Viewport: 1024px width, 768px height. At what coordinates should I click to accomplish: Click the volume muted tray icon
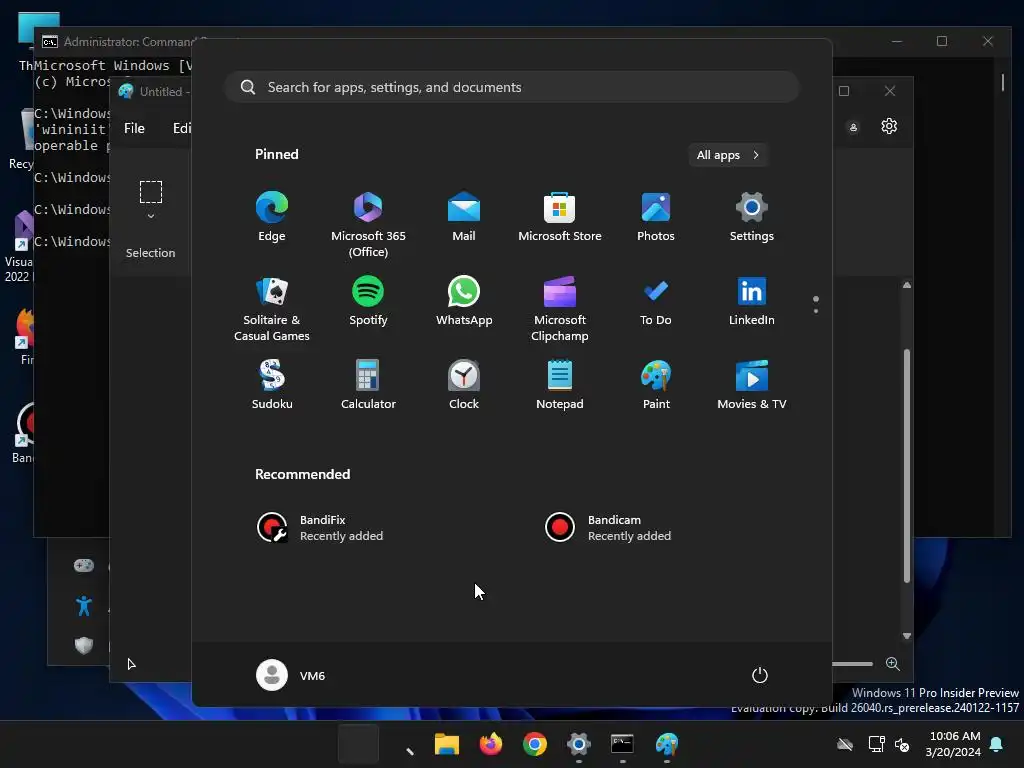[x=902, y=744]
